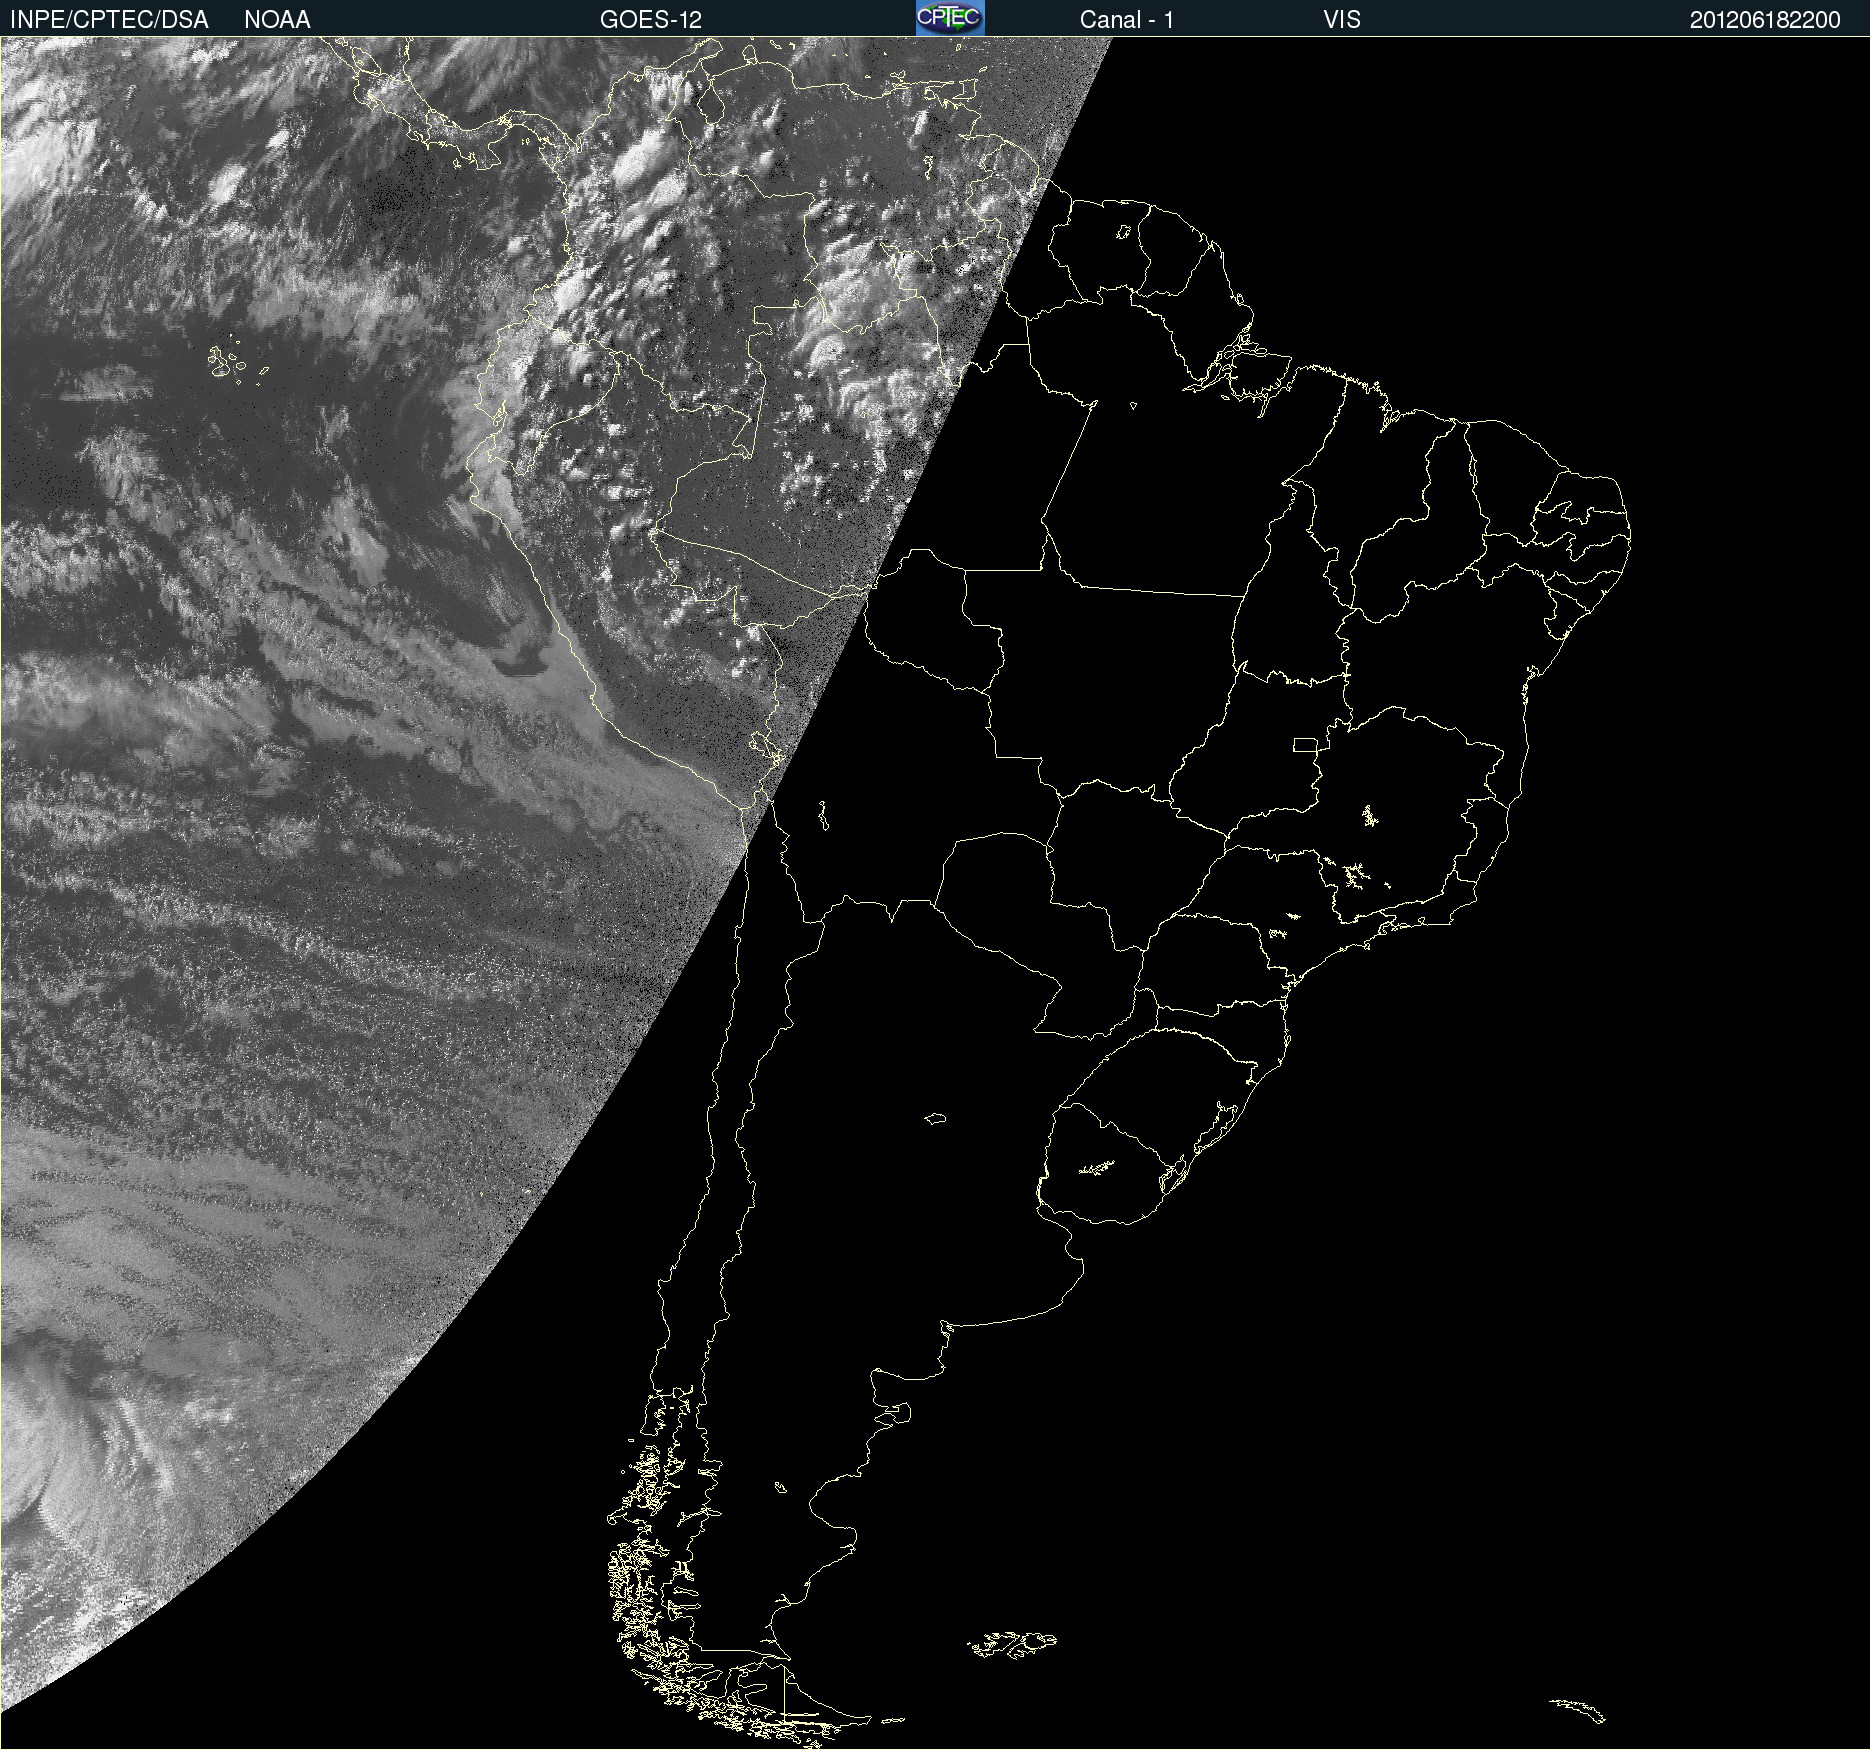Click the VIS channel label
This screenshot has height=1750, width=1870.
click(x=1342, y=20)
